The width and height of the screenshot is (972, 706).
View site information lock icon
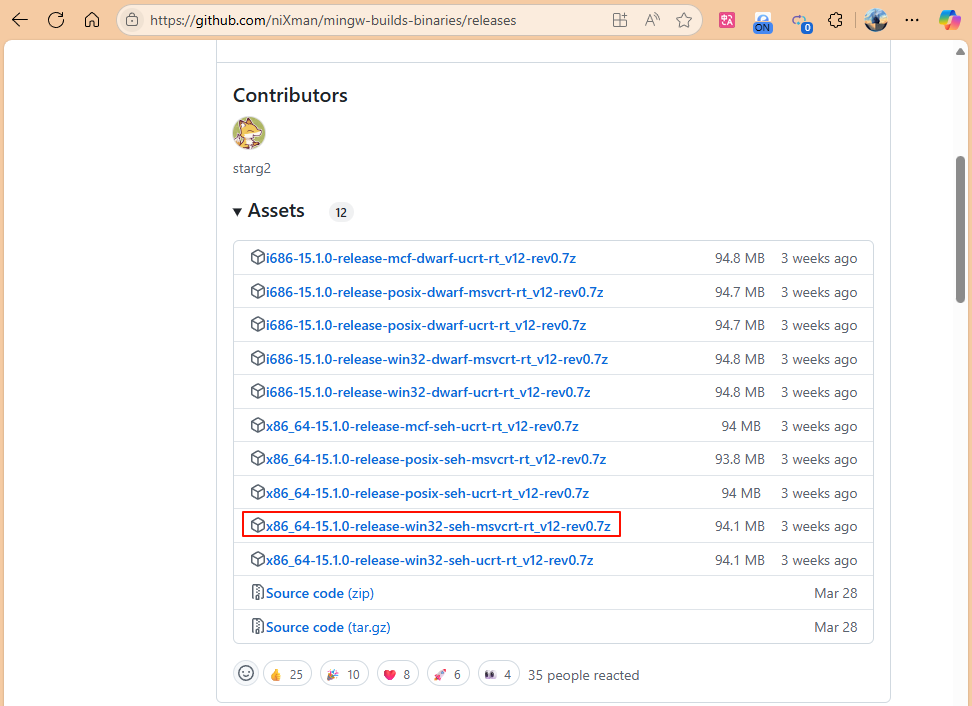coord(132,20)
